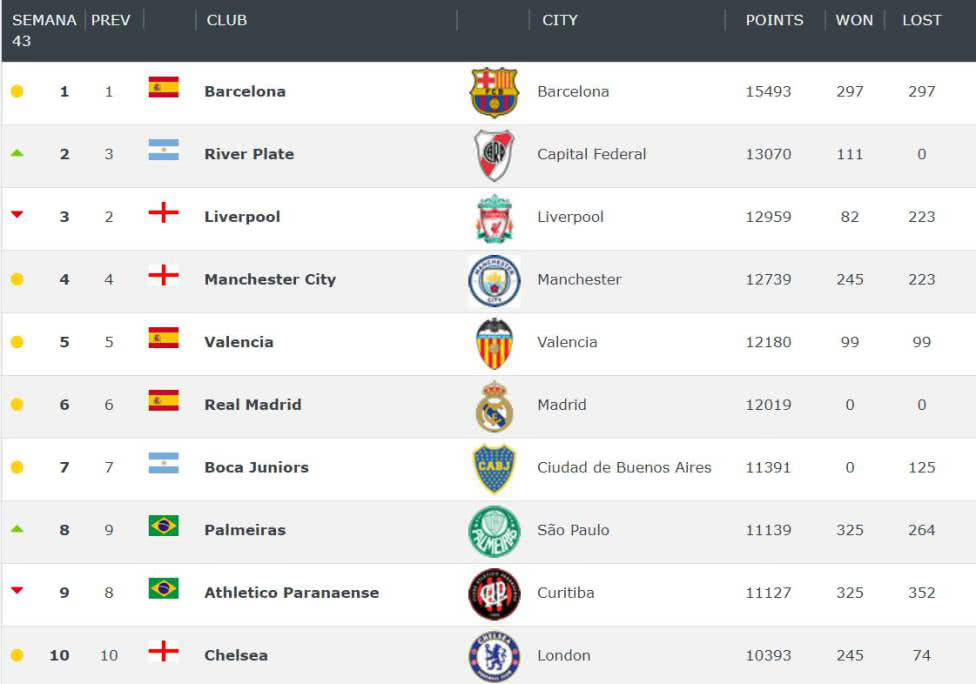Click Brazil flag beside Palmeiras
Screen dimensions: 976x684
163,526
